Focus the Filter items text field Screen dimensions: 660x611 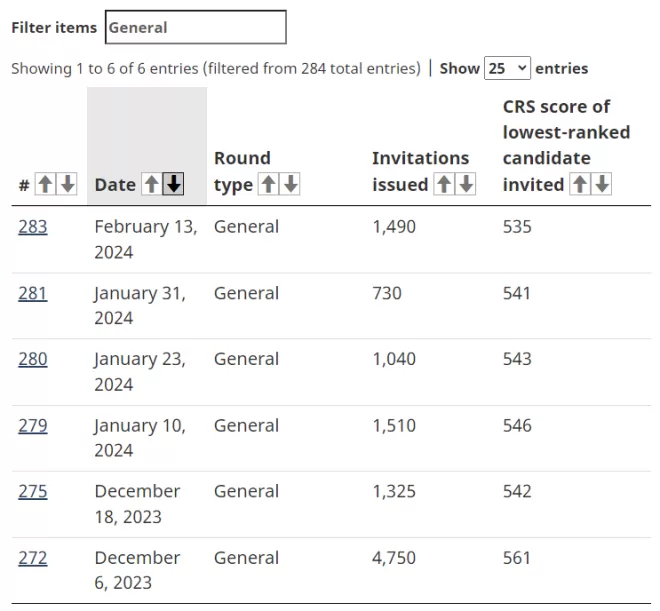coord(196,27)
